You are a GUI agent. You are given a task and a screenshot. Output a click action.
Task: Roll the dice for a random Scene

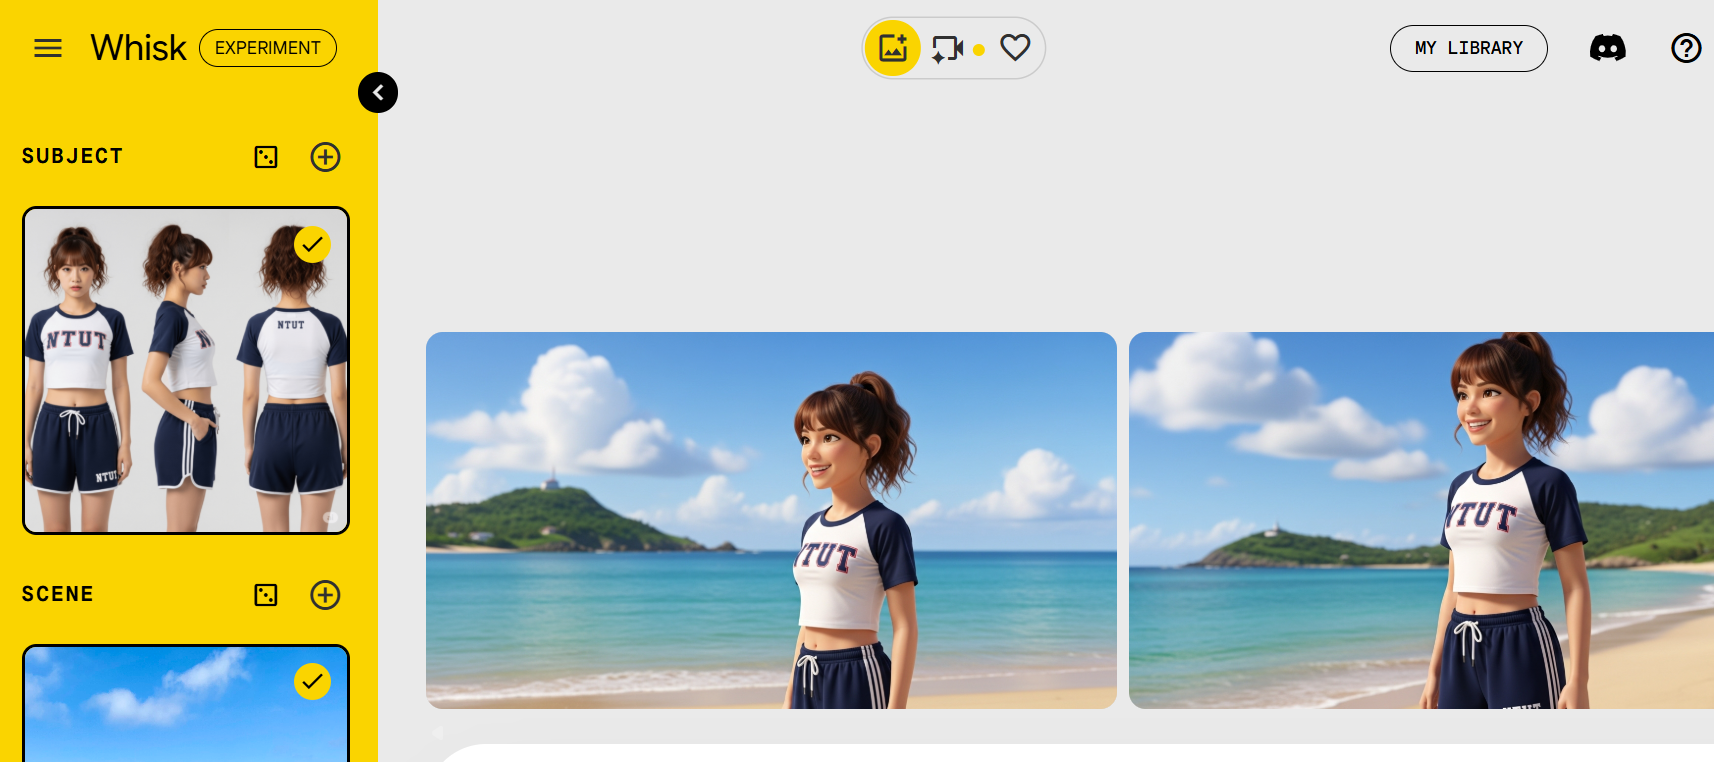click(x=266, y=595)
